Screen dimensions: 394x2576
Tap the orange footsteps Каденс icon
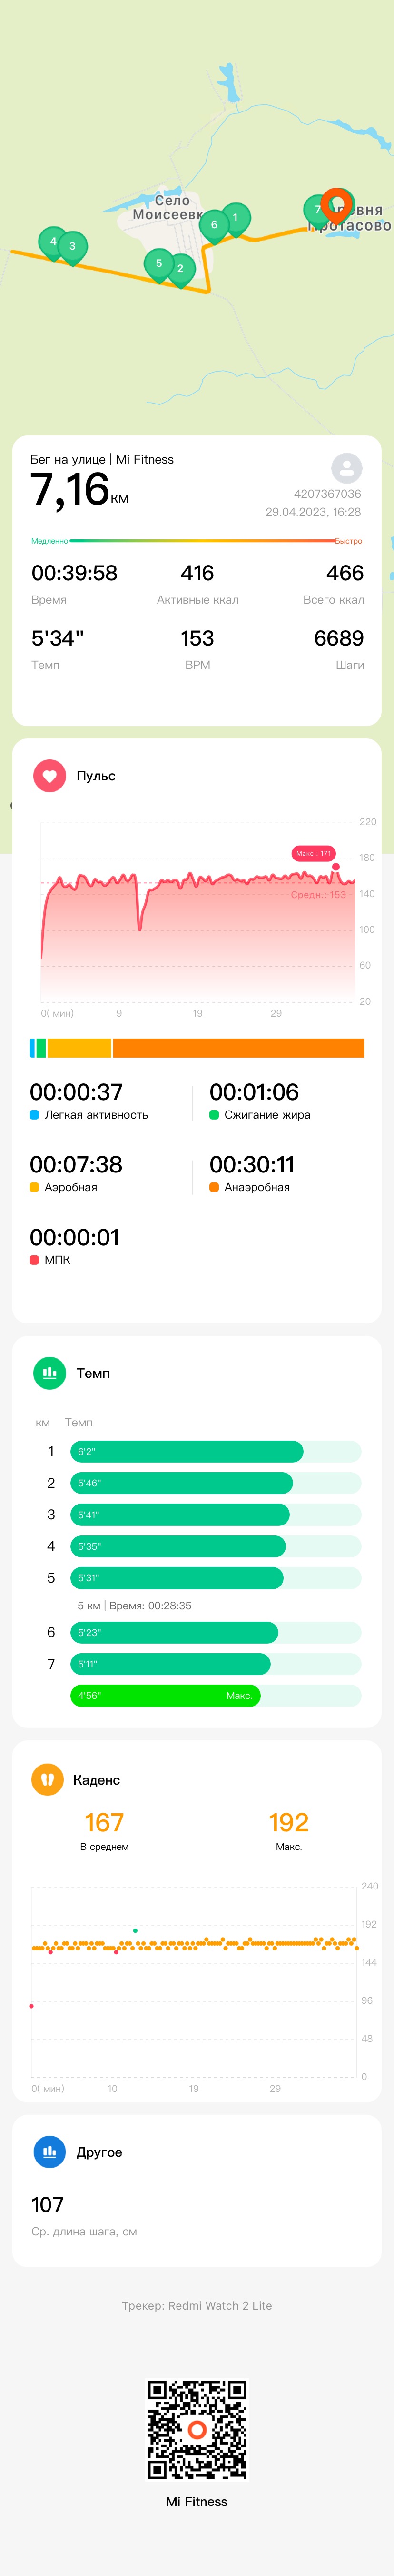tap(47, 1780)
